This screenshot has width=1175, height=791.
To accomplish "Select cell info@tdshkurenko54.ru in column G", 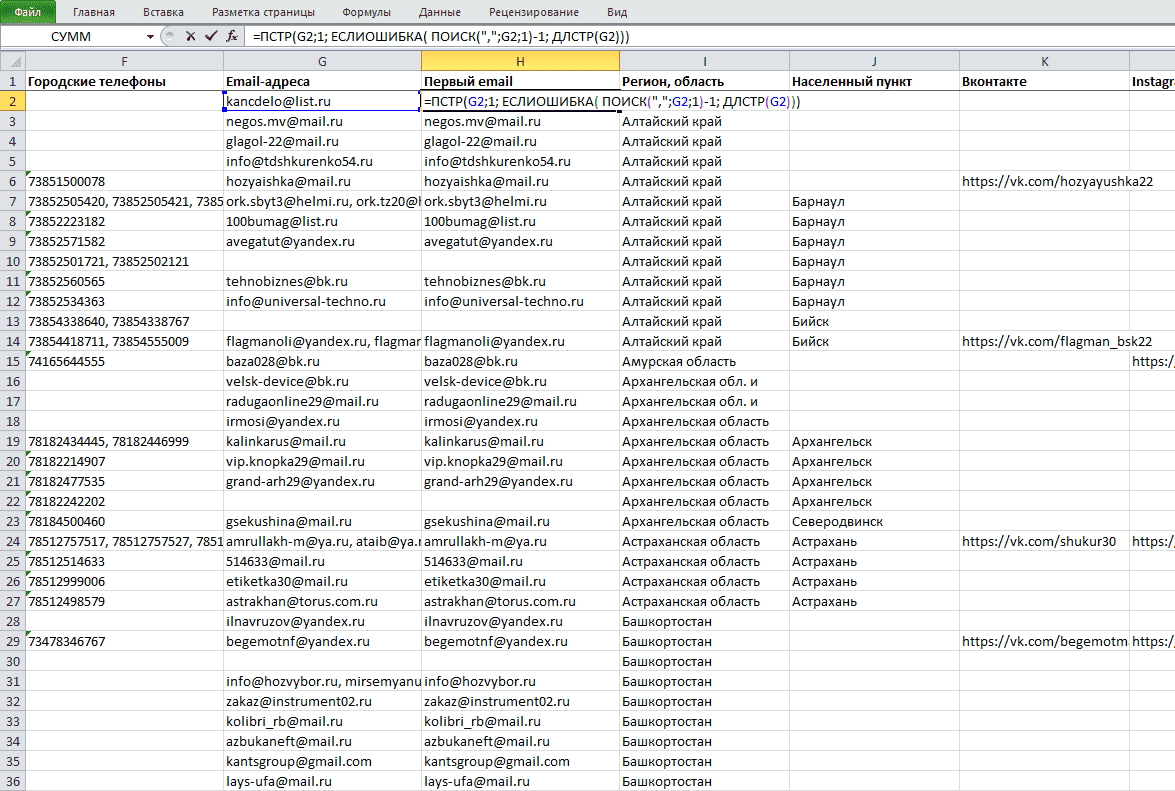I will [x=322, y=161].
